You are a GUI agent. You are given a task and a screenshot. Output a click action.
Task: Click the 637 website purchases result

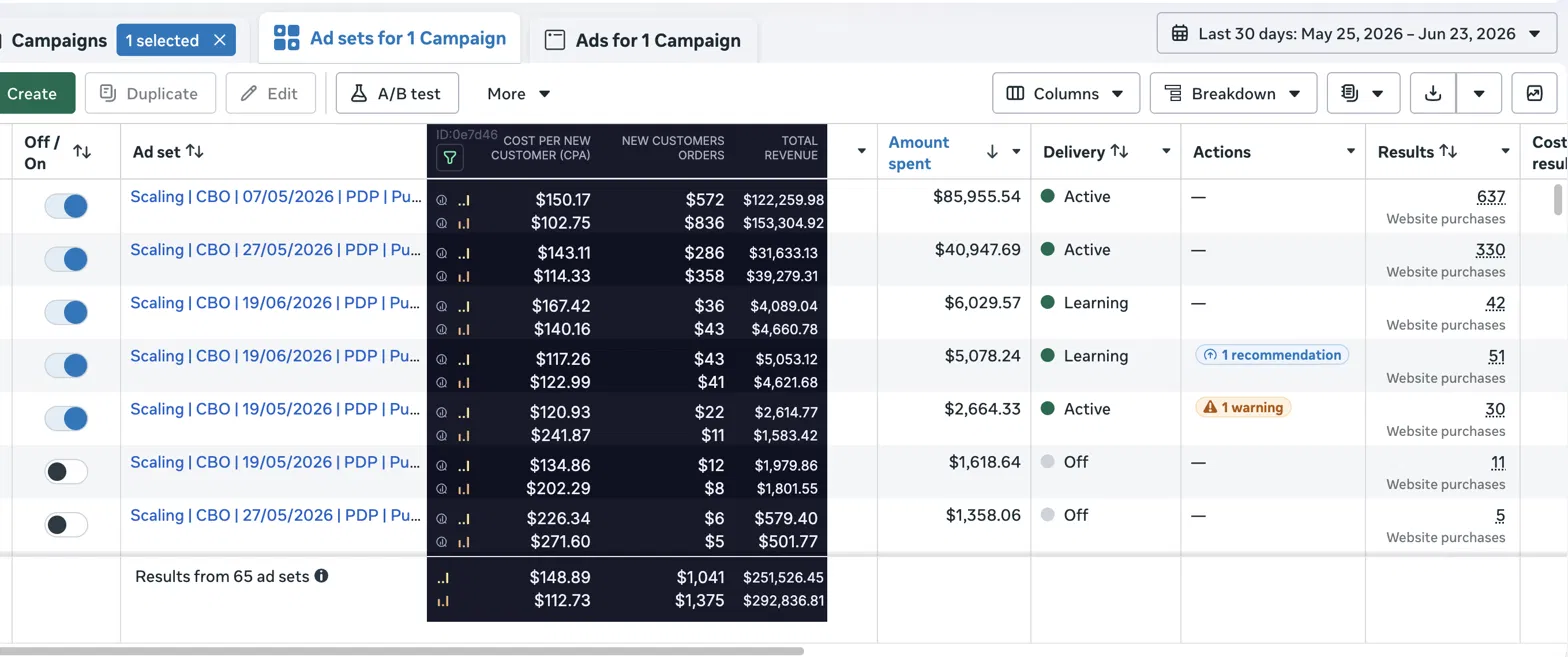pyautogui.click(x=1490, y=197)
